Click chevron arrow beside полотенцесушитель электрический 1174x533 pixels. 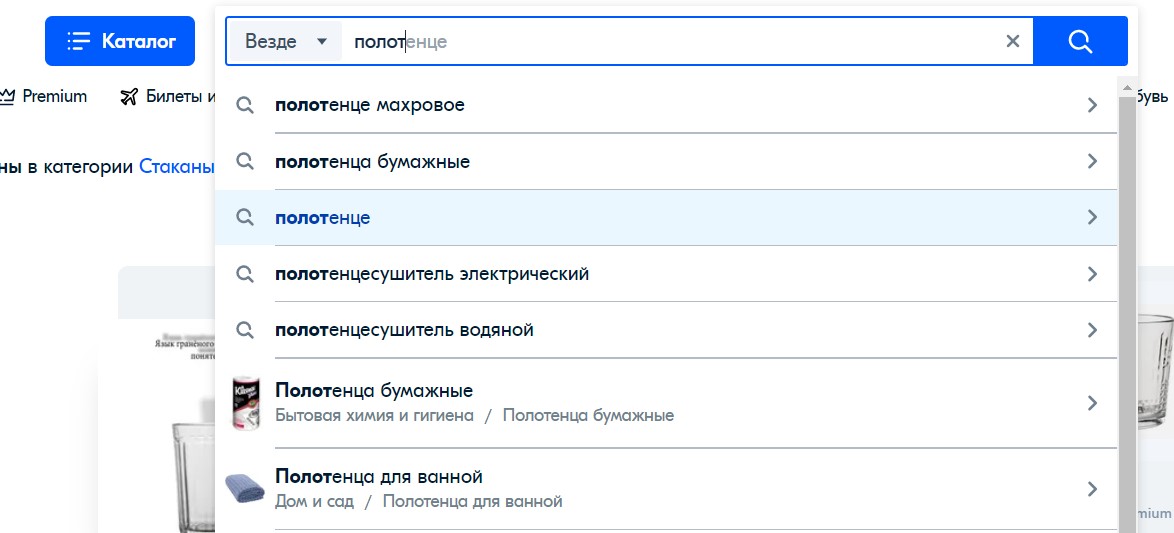point(1092,273)
